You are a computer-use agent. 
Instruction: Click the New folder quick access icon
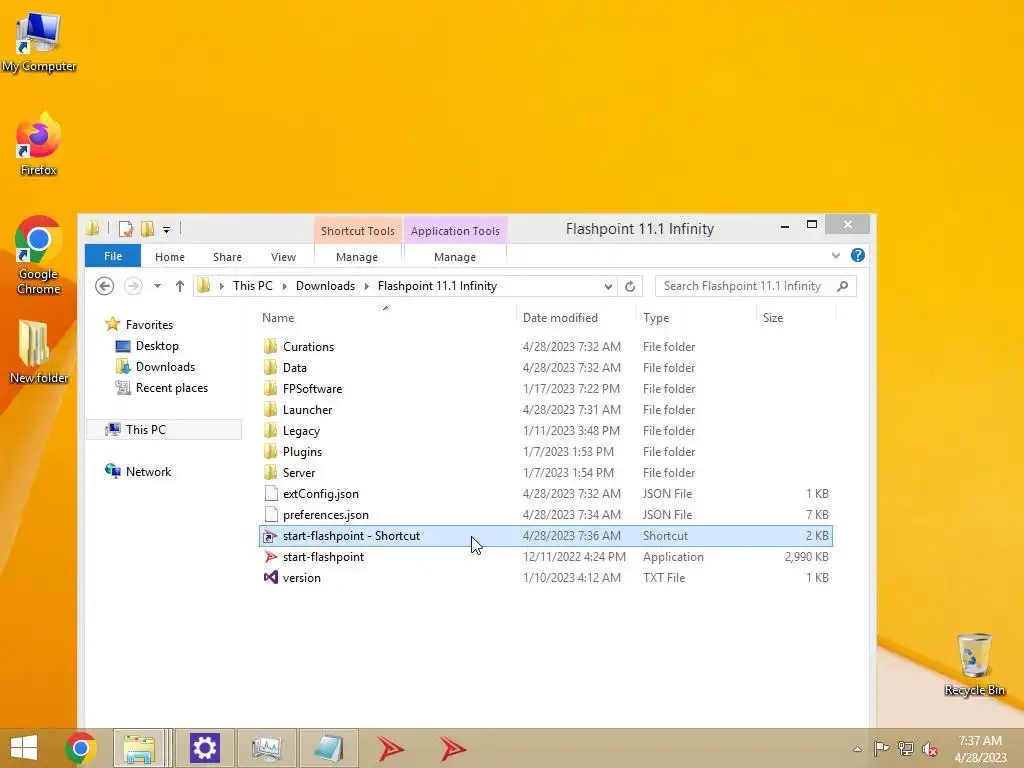148,229
